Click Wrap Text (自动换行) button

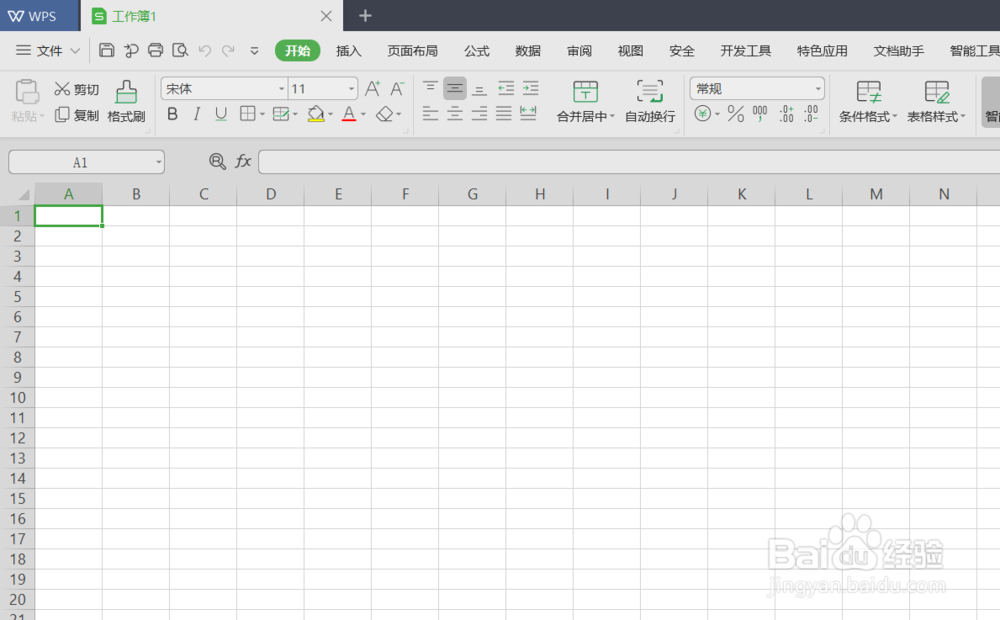pyautogui.click(x=650, y=101)
